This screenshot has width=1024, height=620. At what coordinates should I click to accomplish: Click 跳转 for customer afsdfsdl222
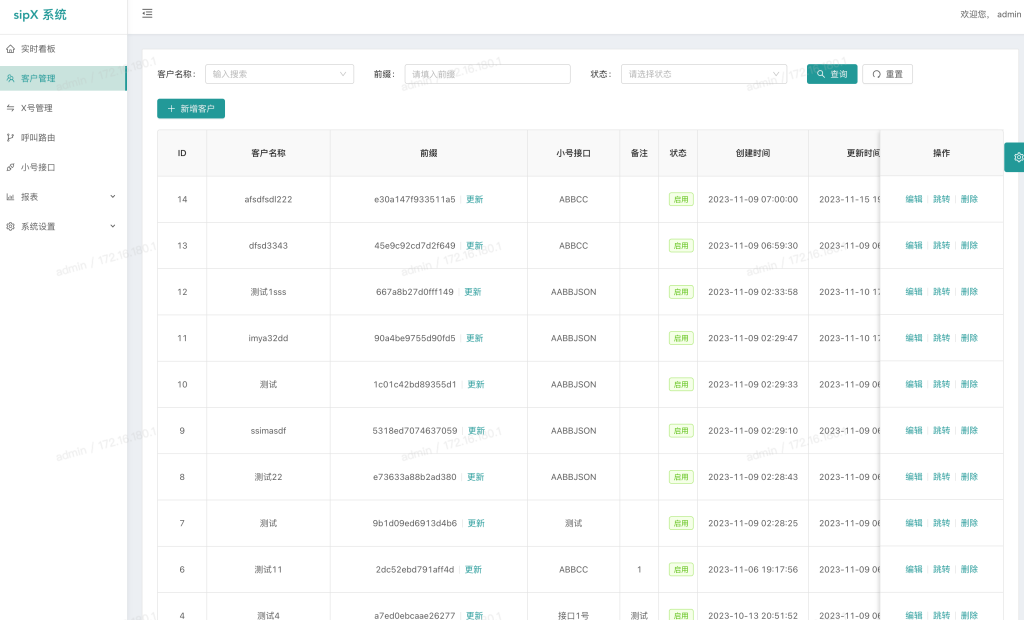coord(942,199)
